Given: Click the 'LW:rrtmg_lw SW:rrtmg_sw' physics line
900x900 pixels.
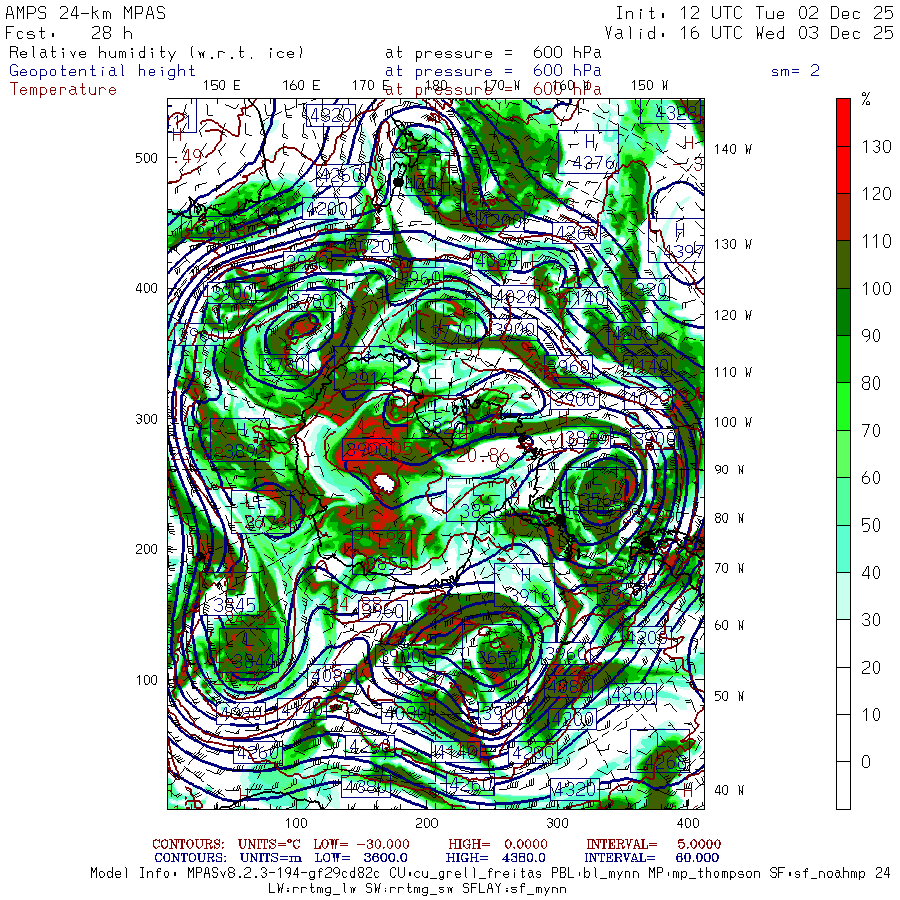Looking at the screenshot, I should 417,889.
